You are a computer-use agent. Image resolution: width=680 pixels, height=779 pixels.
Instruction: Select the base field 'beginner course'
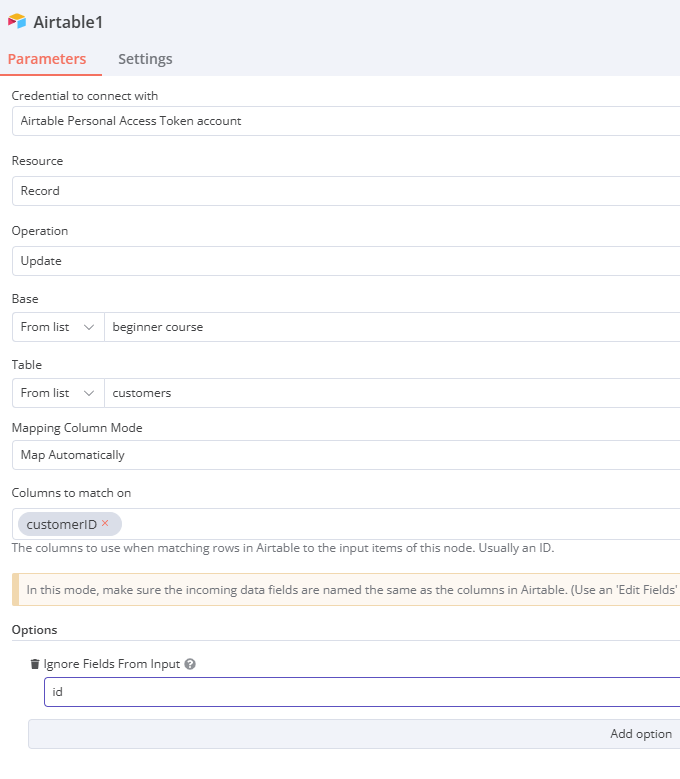pos(392,327)
